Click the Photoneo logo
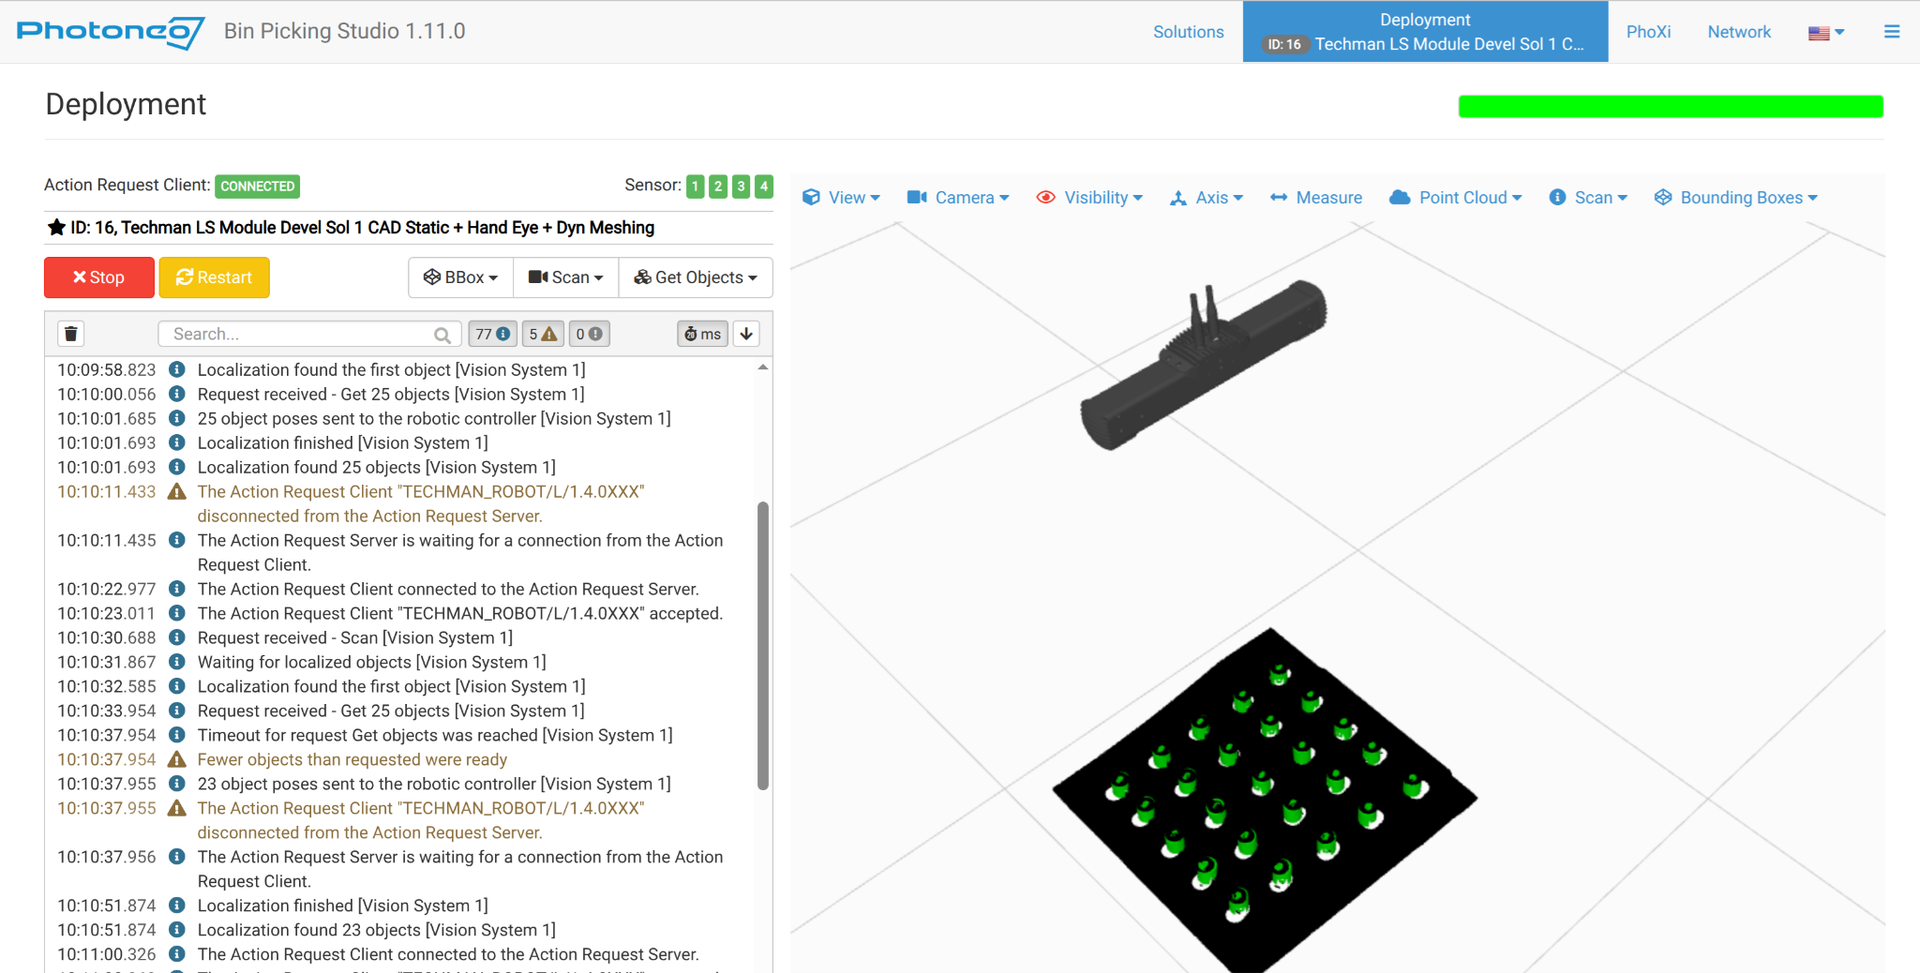The image size is (1920, 973). pos(110,31)
